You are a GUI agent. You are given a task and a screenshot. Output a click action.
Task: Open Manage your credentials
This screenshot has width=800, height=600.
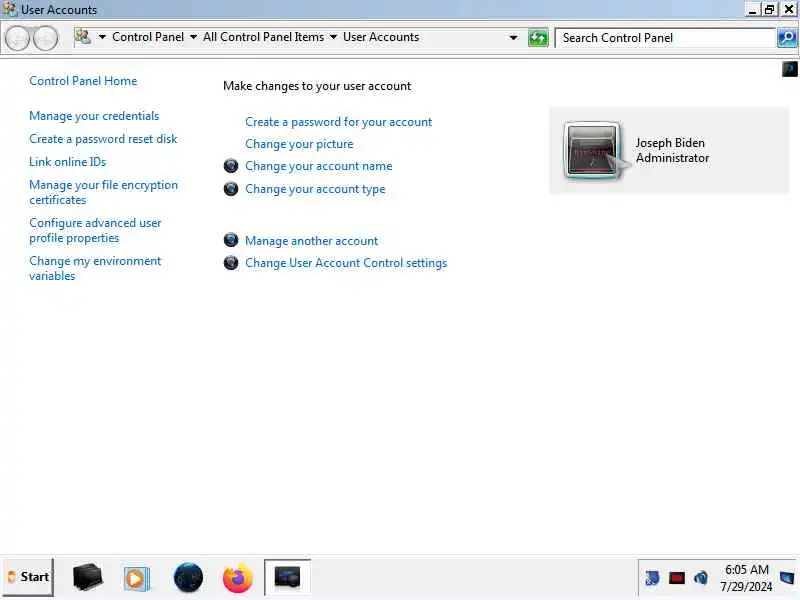tap(94, 116)
